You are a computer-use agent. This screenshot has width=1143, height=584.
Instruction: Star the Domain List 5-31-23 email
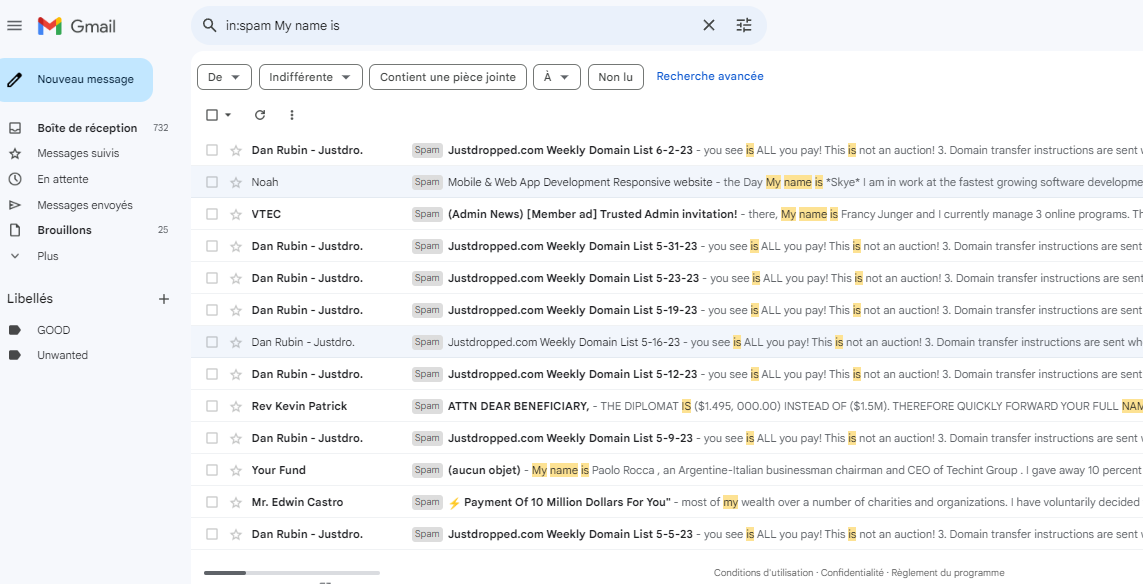pyautogui.click(x=235, y=246)
